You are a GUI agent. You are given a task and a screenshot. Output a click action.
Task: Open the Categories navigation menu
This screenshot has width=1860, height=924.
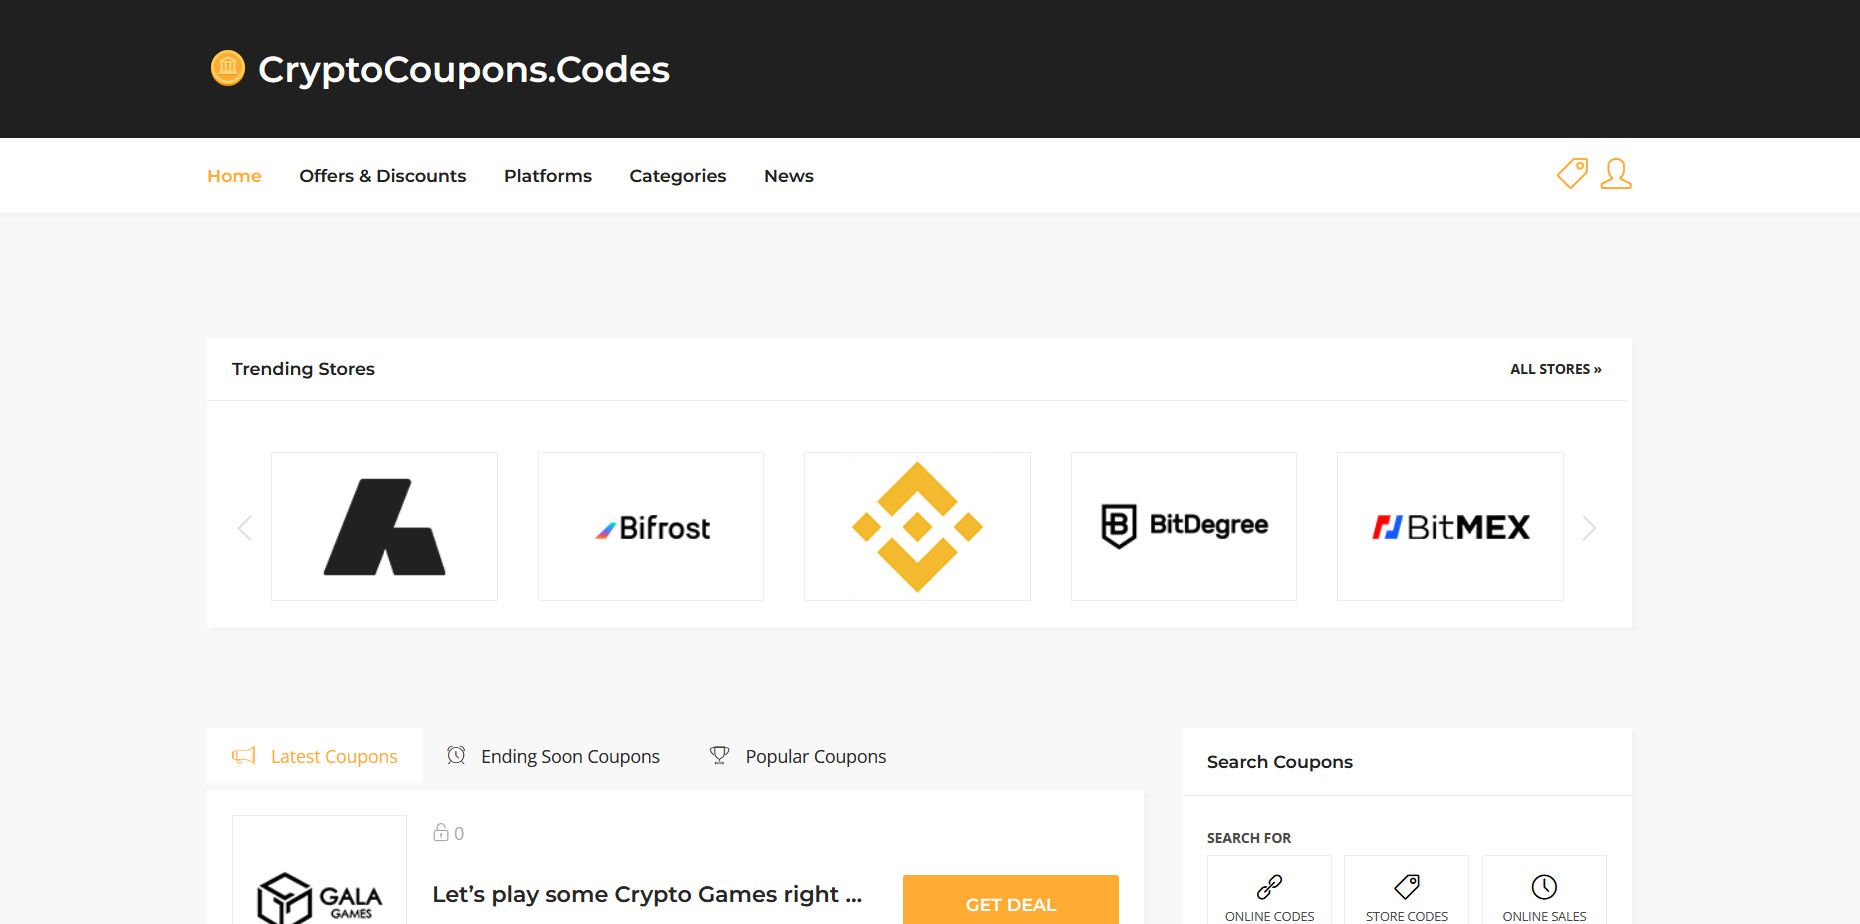(x=677, y=176)
